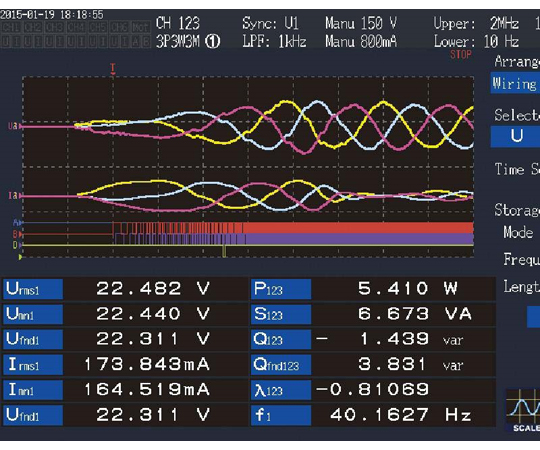Click the logic channel A marker
The image size is (540, 450).
17,223
